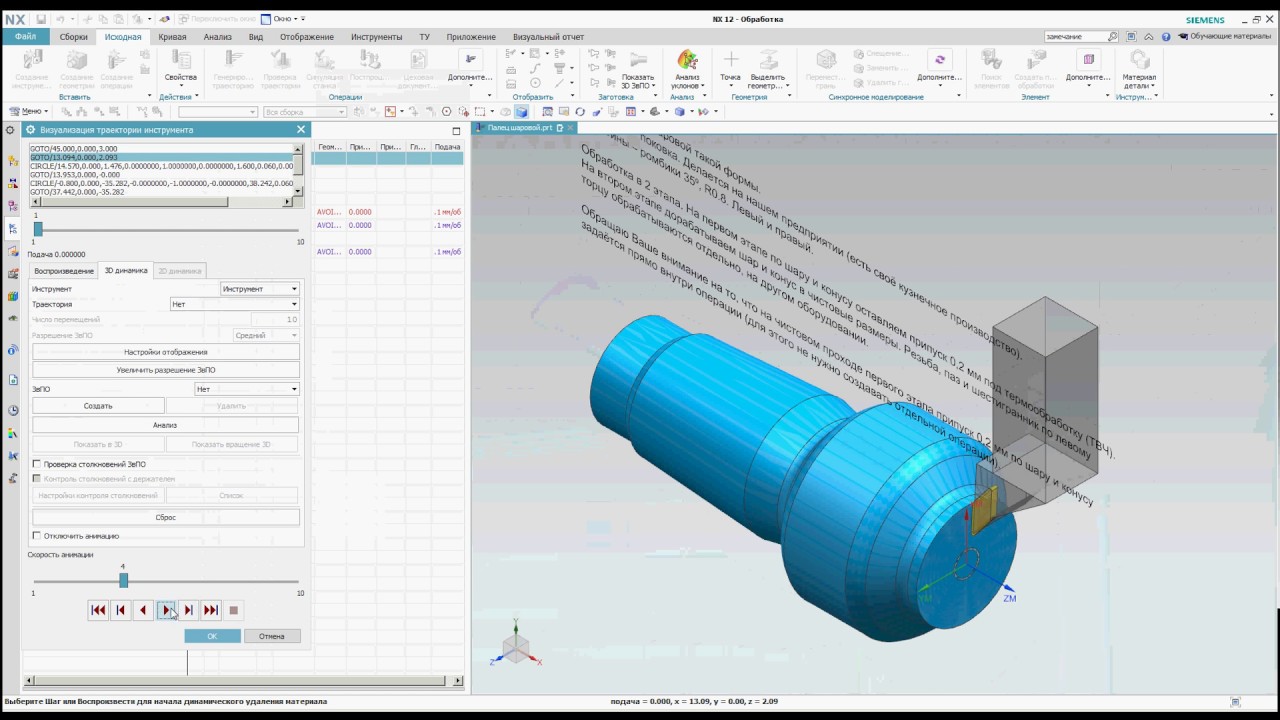Click the Настройки отображения button

point(166,352)
